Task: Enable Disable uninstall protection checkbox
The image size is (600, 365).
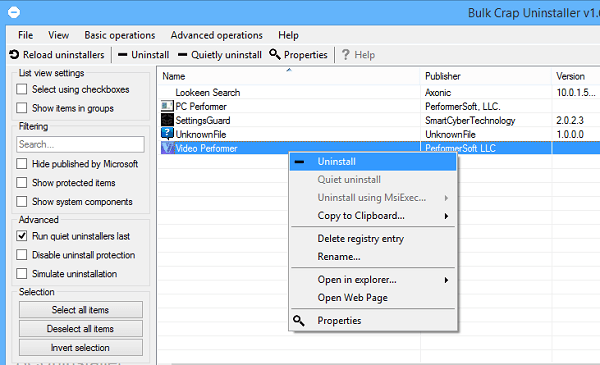Action: pyautogui.click(x=22, y=254)
